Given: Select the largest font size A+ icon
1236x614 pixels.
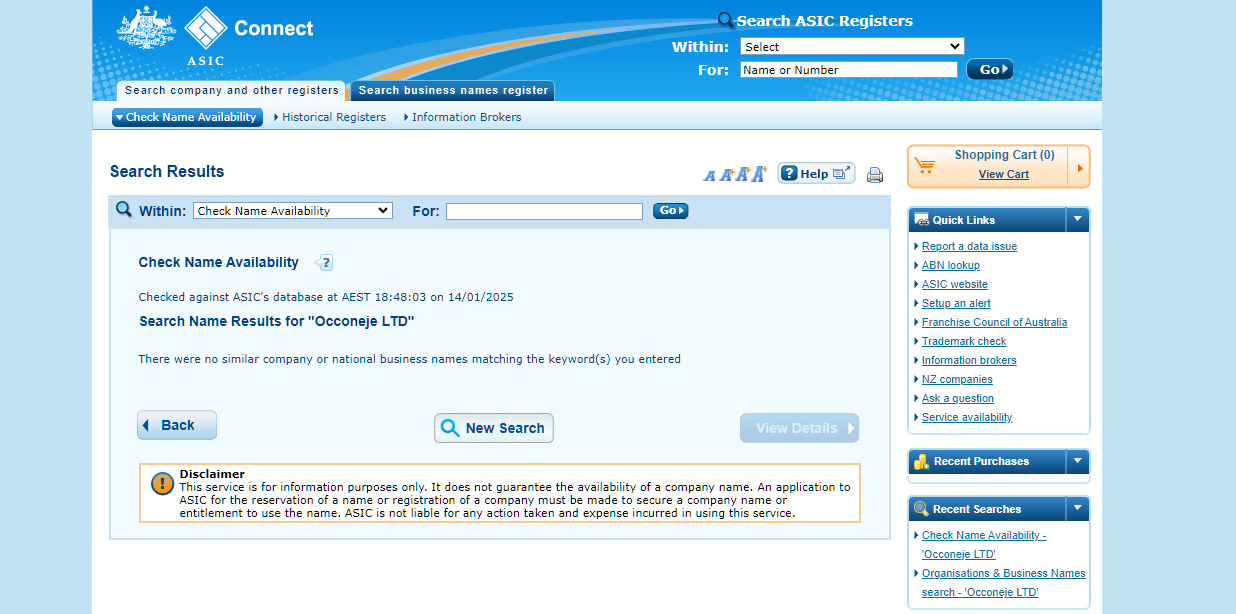Looking at the screenshot, I should (759, 173).
